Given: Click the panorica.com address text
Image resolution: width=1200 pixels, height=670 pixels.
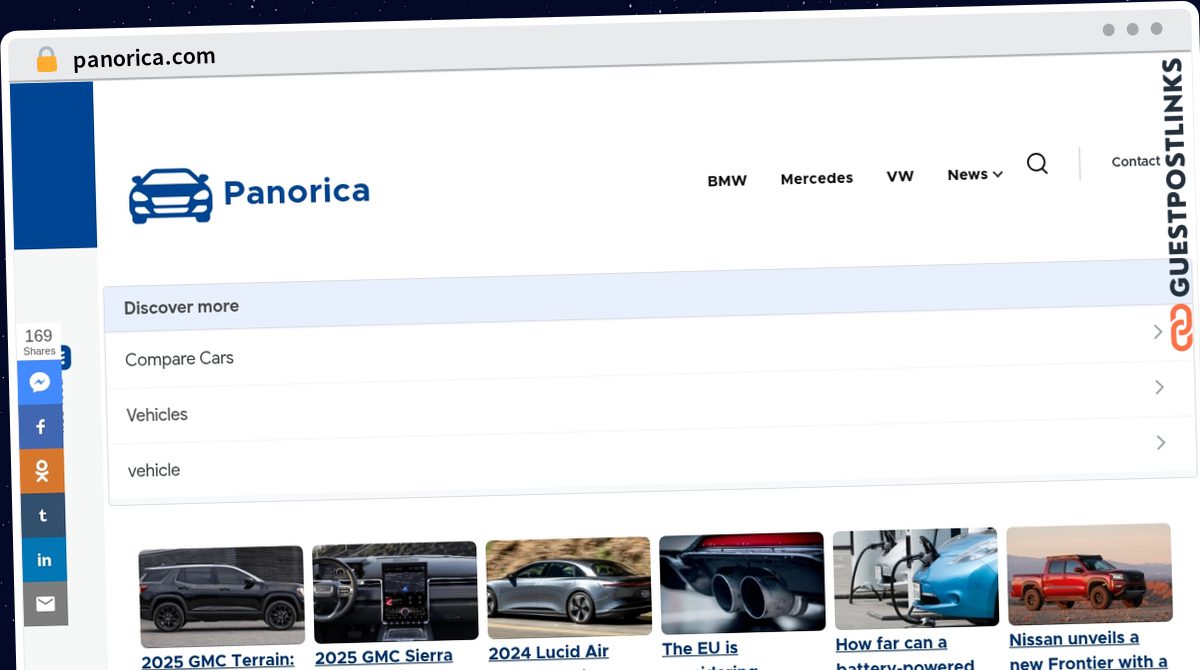Looking at the screenshot, I should [x=144, y=58].
